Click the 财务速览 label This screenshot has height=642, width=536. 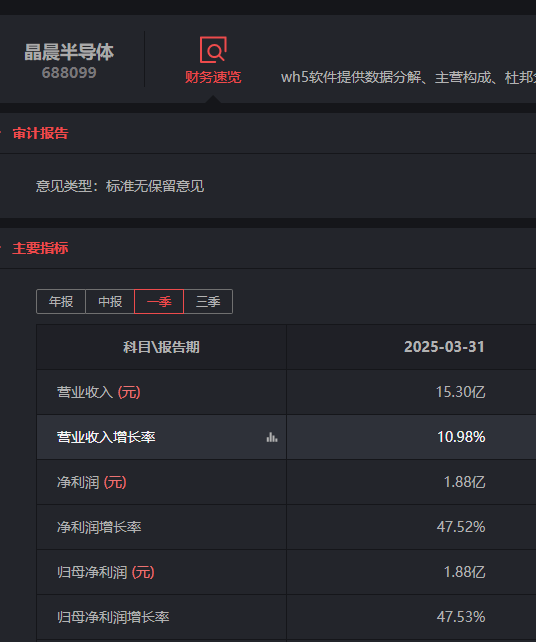213,77
